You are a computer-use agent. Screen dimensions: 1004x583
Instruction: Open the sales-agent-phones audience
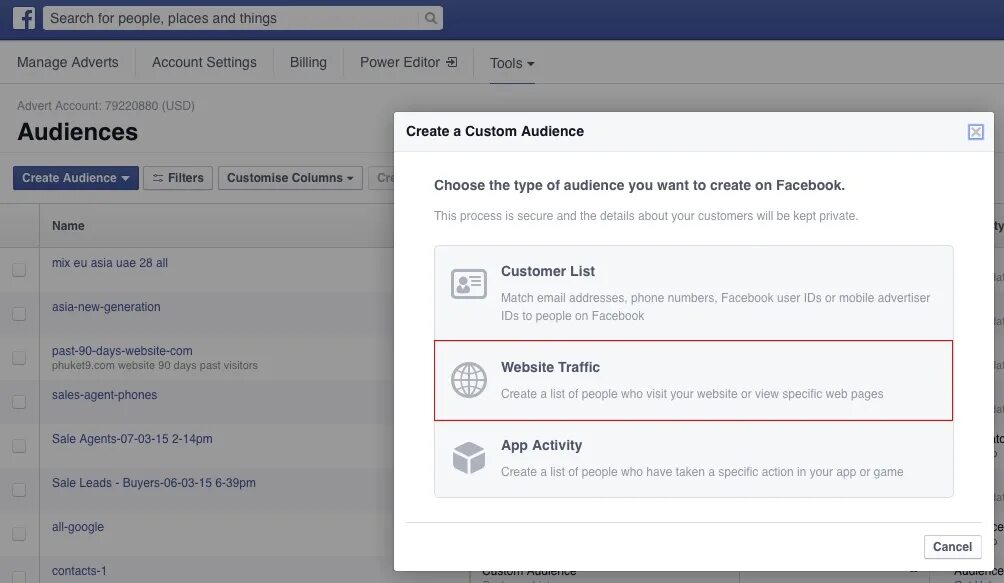click(104, 395)
